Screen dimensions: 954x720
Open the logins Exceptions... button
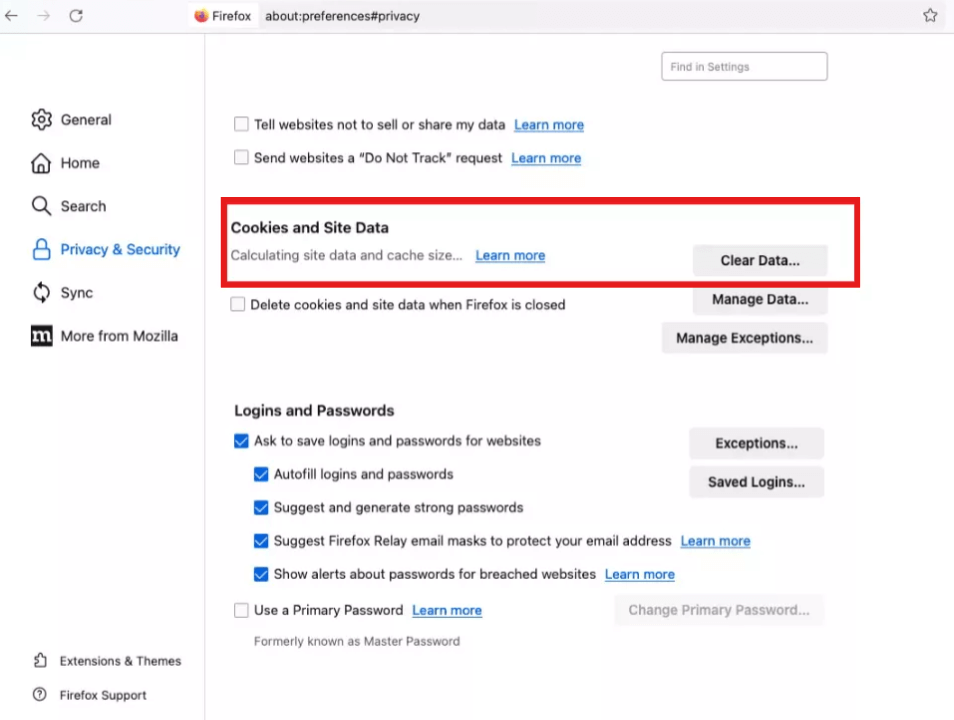coord(756,443)
